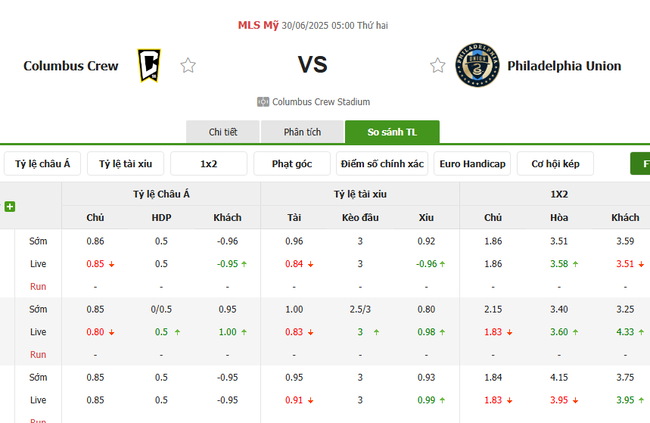
Task: Click the MLS Mỹ league link
Action: point(258,25)
